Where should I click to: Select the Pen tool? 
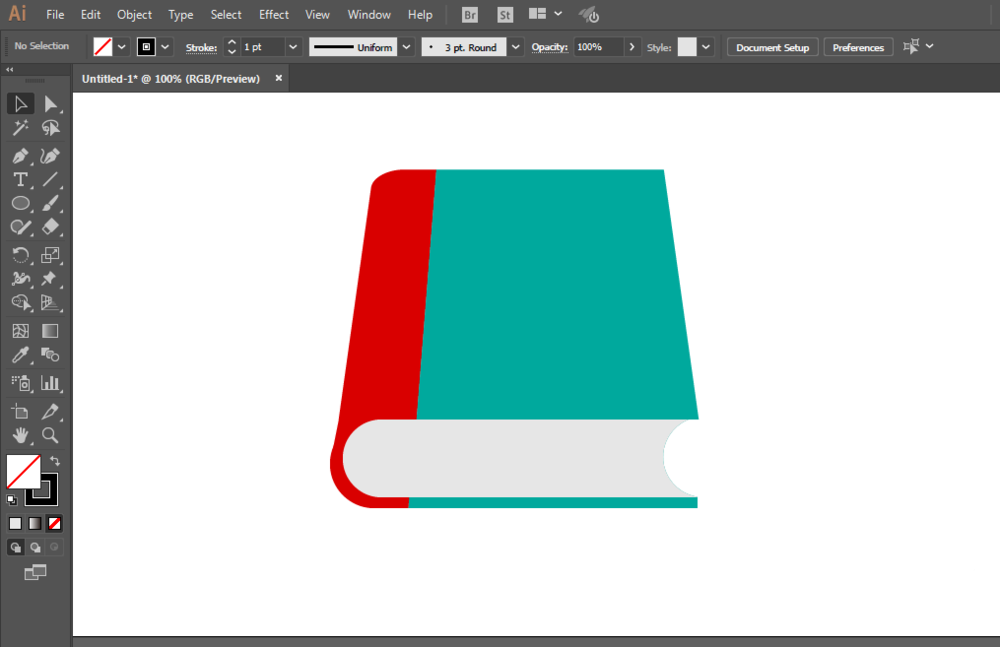tap(20, 156)
